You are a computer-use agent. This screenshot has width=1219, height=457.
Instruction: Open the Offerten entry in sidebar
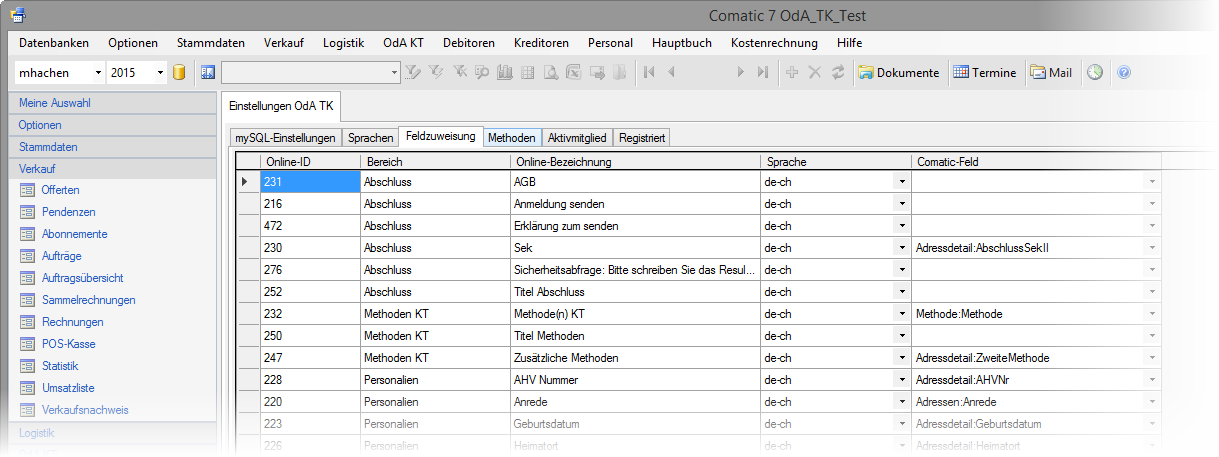coord(60,190)
